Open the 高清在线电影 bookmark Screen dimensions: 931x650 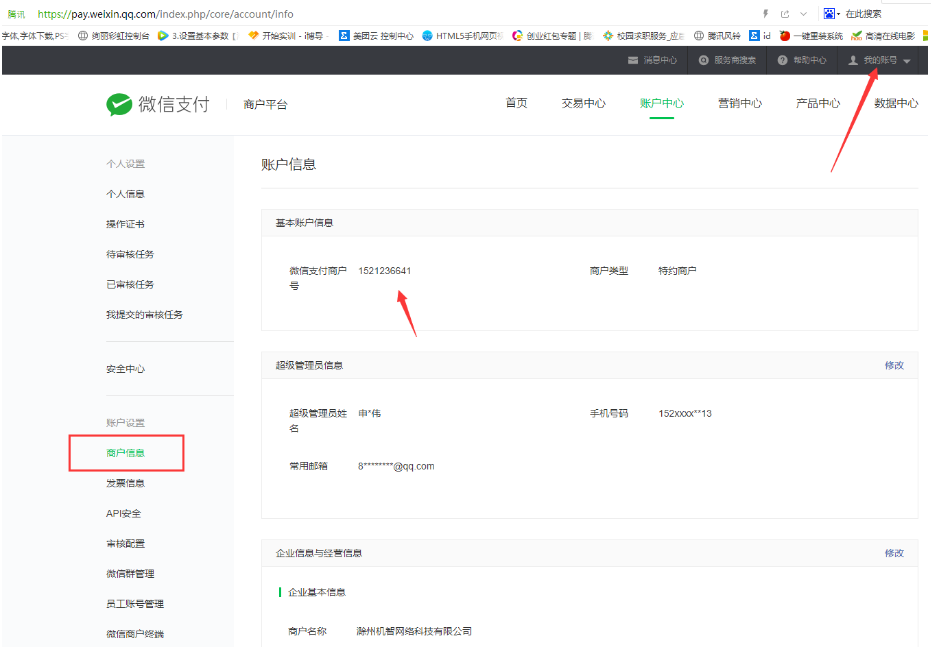click(x=883, y=36)
